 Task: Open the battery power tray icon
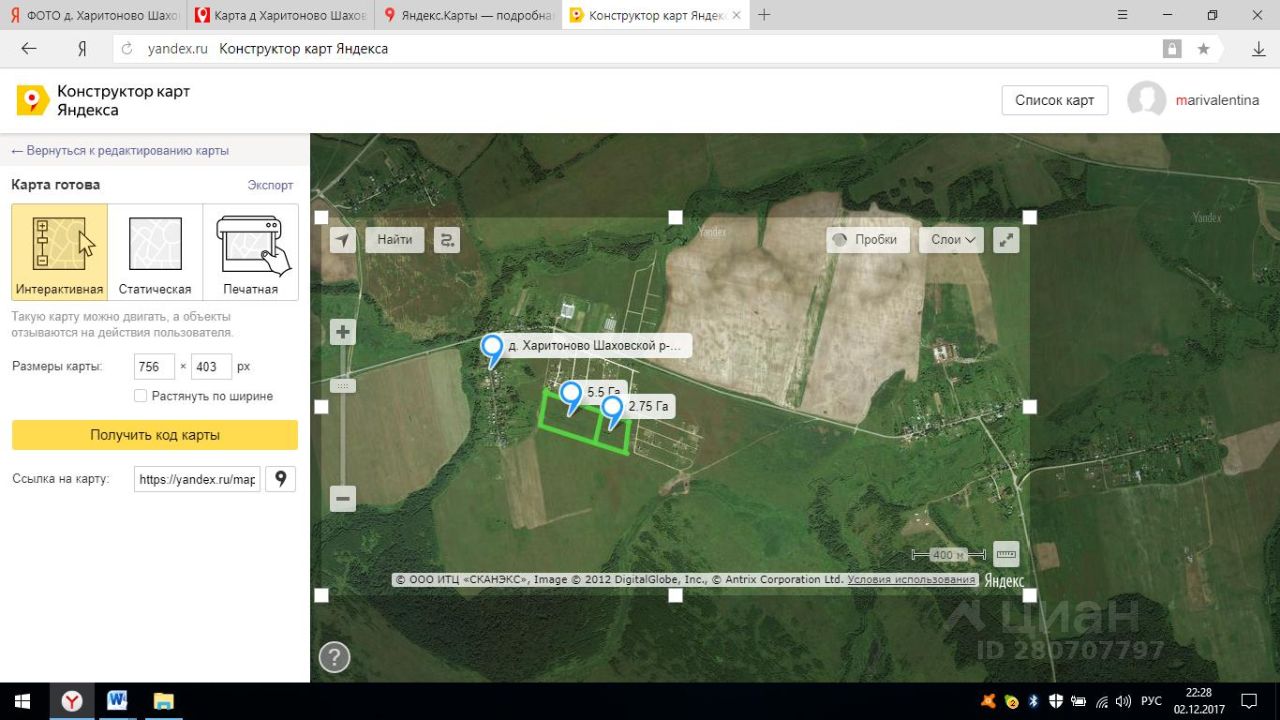pos(1079,701)
